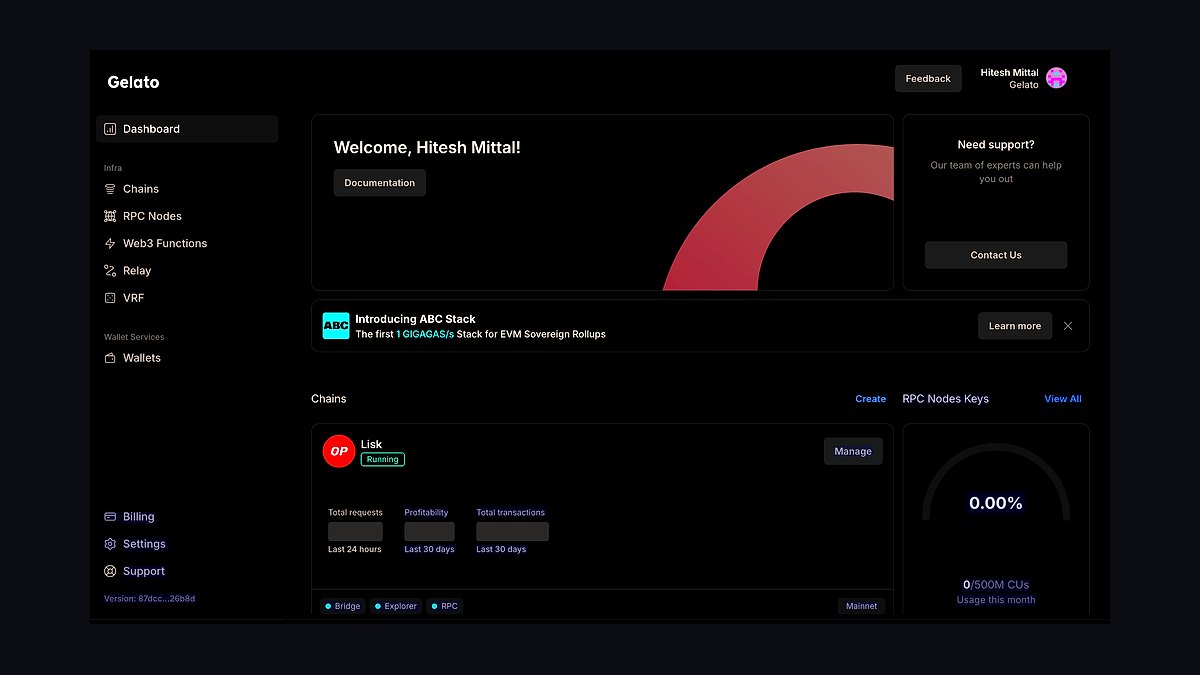Click Manage for the Lisk chain

853,451
